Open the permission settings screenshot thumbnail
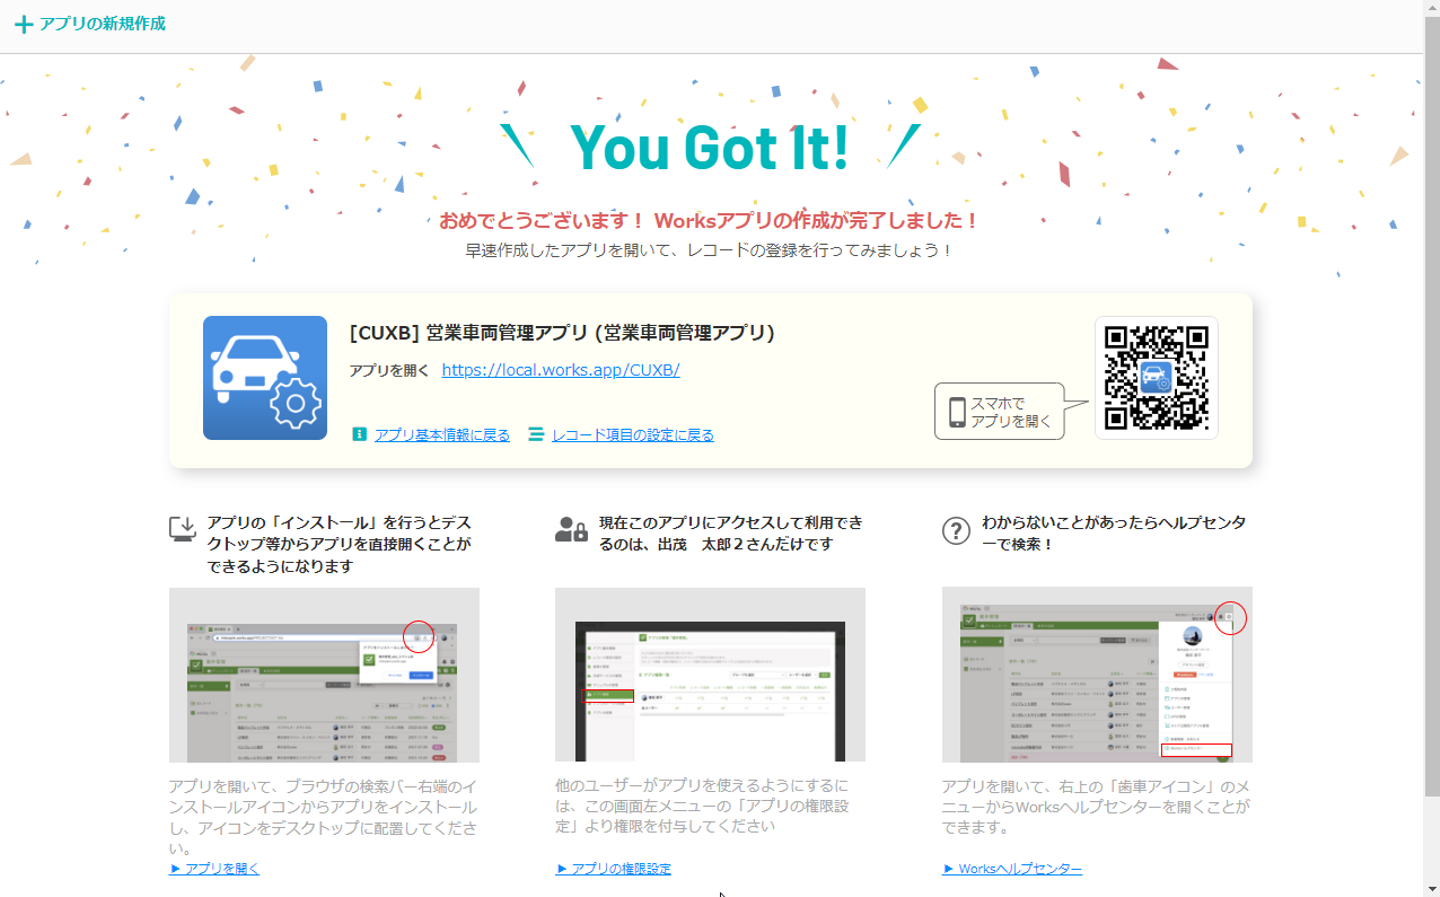The height and width of the screenshot is (897, 1440). [x=710, y=675]
